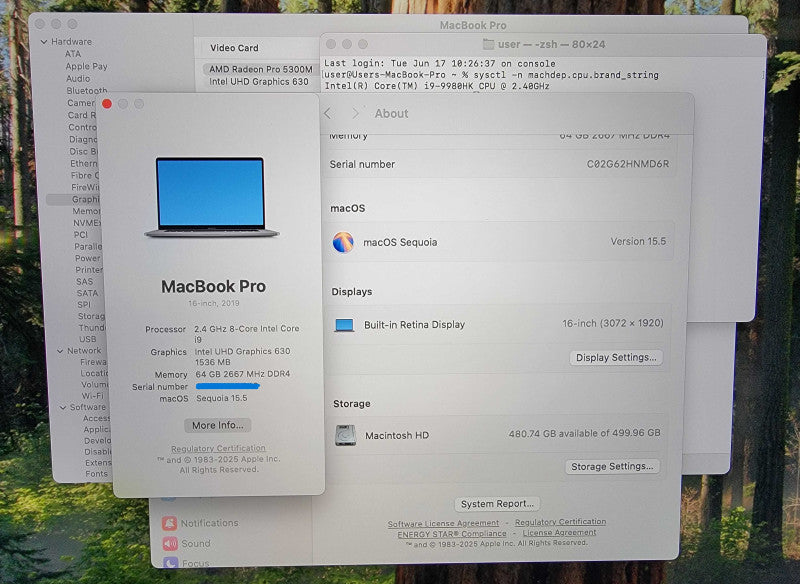Select Sound in Settings sidebar
Image resolution: width=800 pixels, height=584 pixels.
coord(195,544)
